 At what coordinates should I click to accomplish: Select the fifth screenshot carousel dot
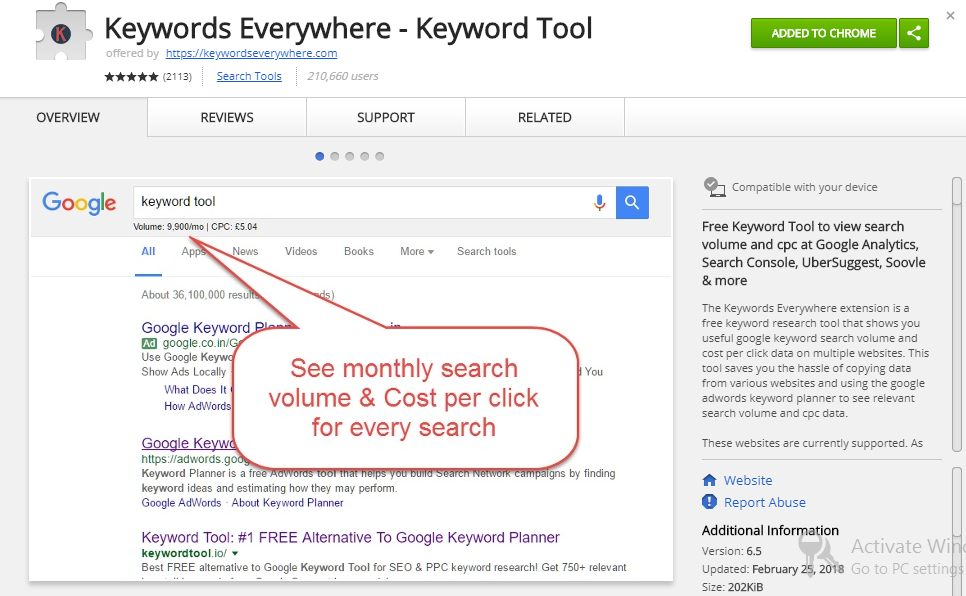[380, 156]
